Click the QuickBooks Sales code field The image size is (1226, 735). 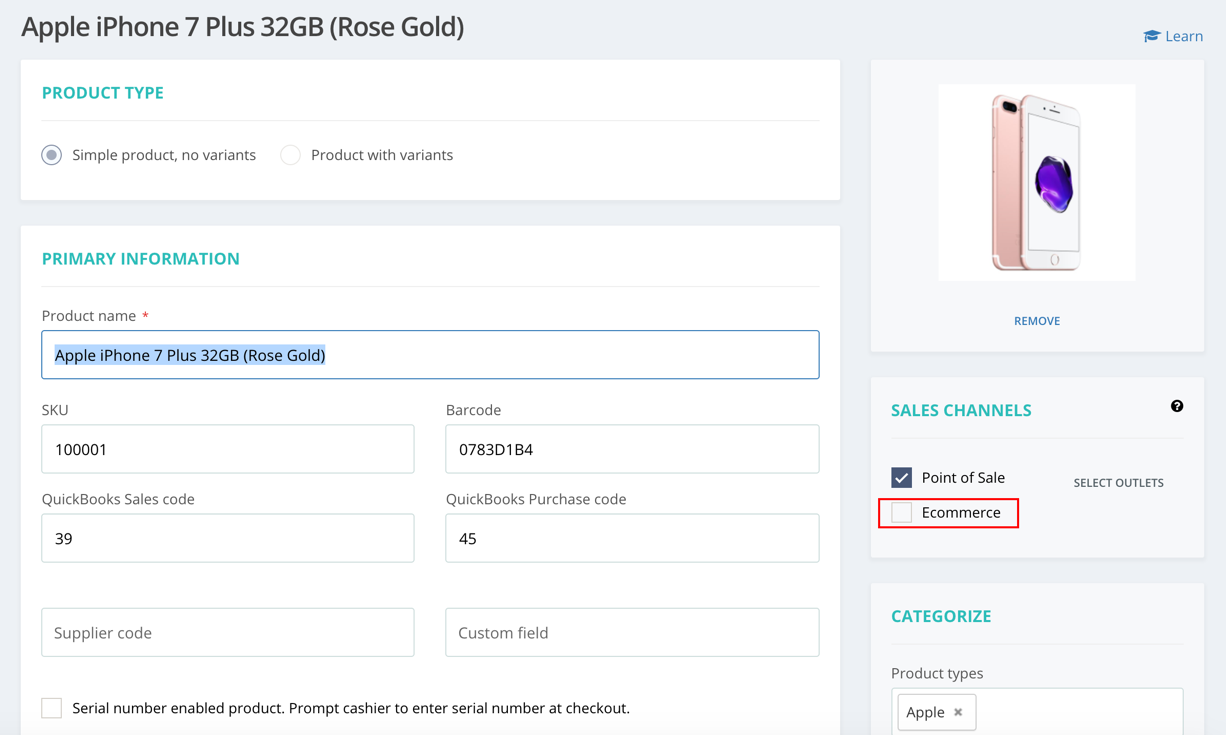point(228,538)
